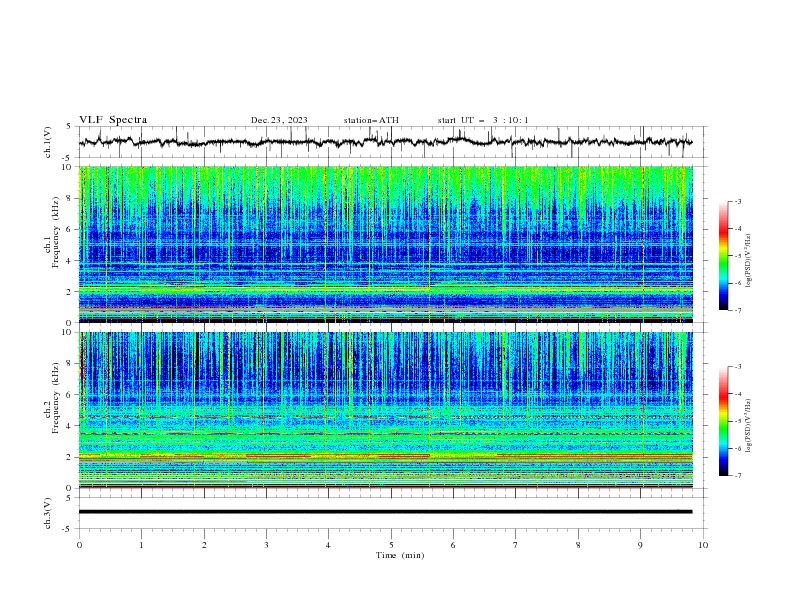Click the ch.2 "Frequency (kHz)" axis label
792x612 pixels.
(x=56, y=398)
